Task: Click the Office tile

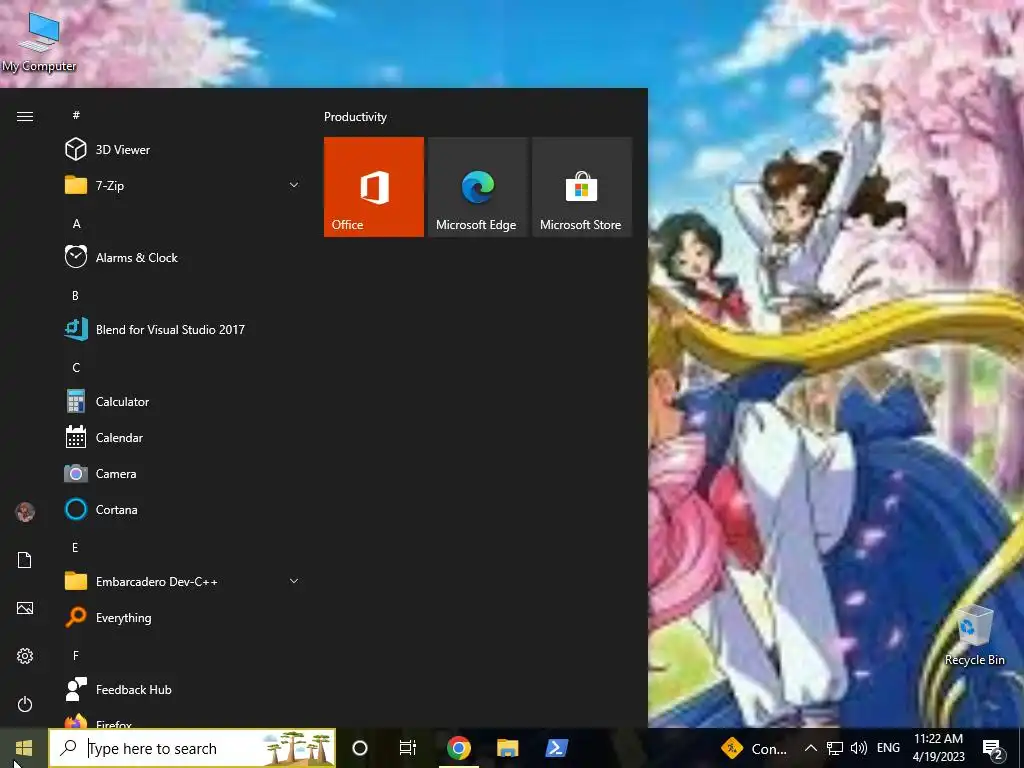Action: pos(374,187)
